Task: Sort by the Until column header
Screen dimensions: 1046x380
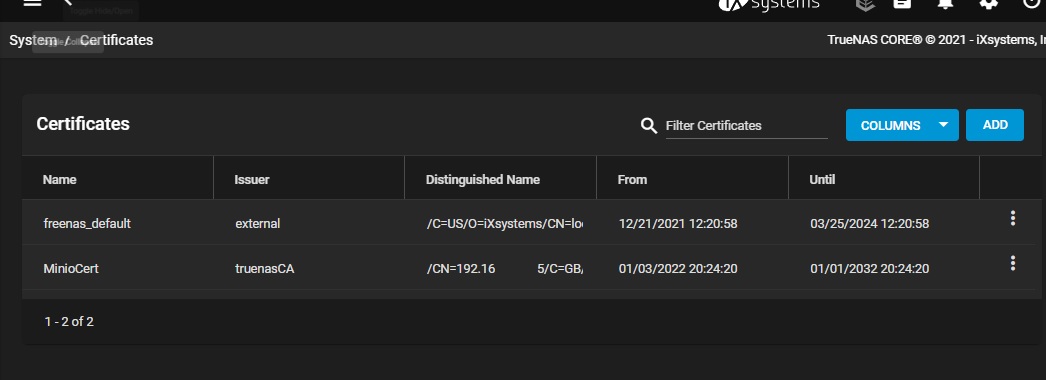Action: [x=823, y=179]
